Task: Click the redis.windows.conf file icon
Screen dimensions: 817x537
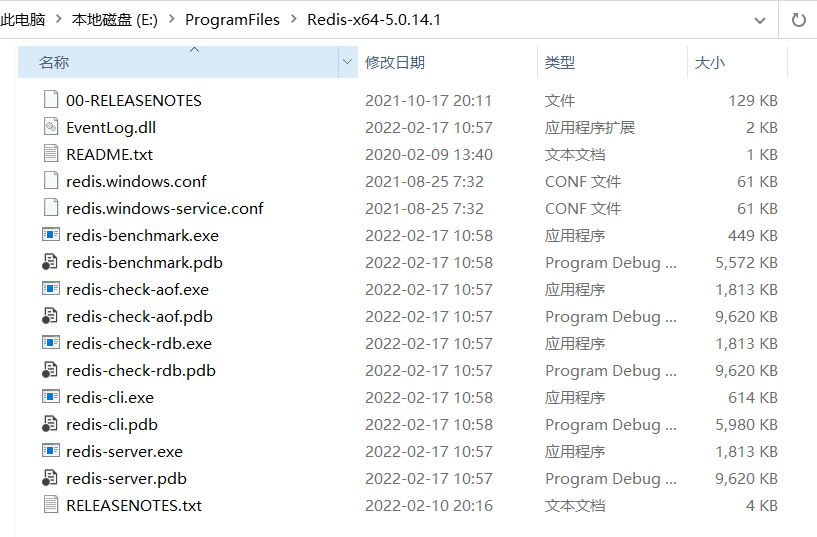Action: point(51,181)
